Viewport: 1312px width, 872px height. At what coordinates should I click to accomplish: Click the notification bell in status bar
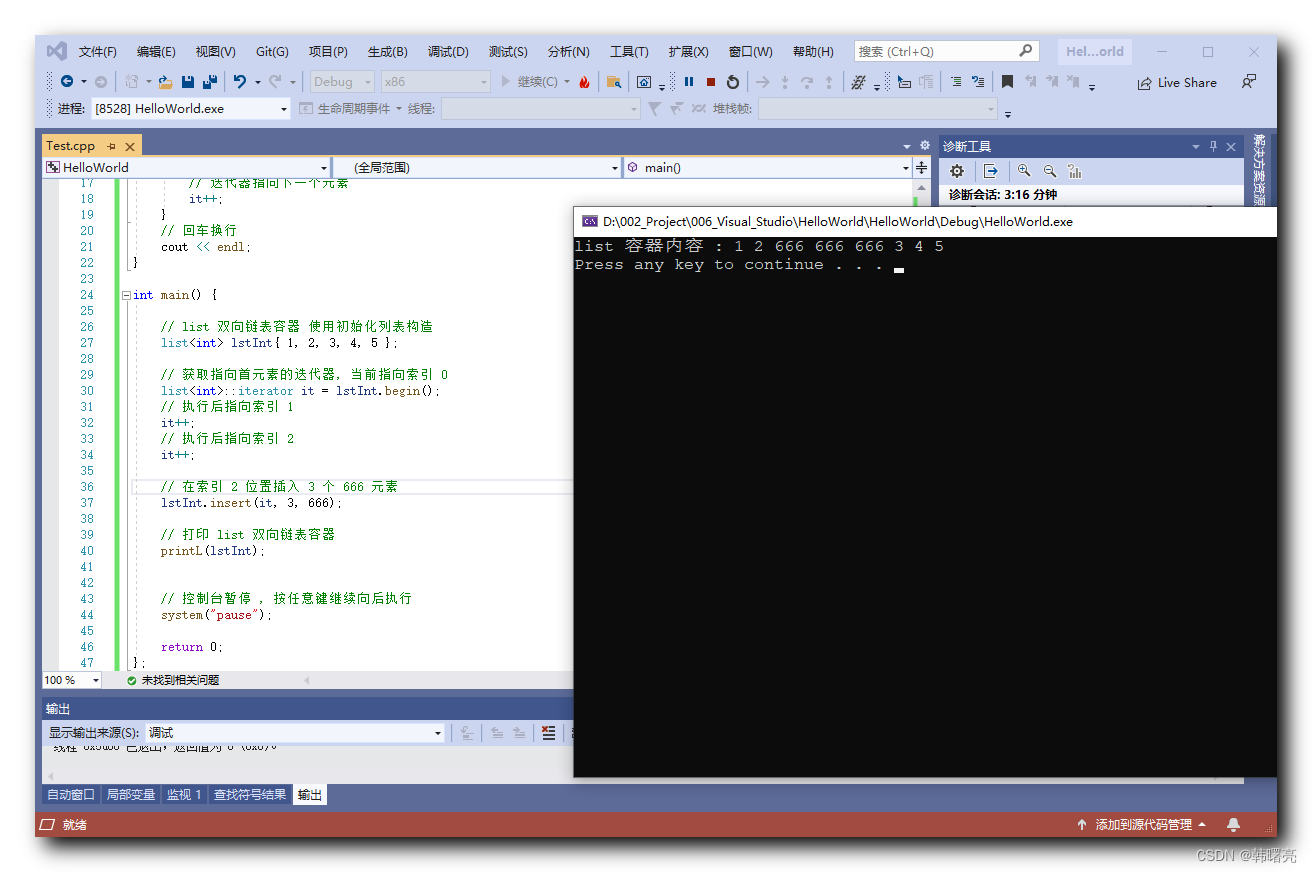[1234, 825]
